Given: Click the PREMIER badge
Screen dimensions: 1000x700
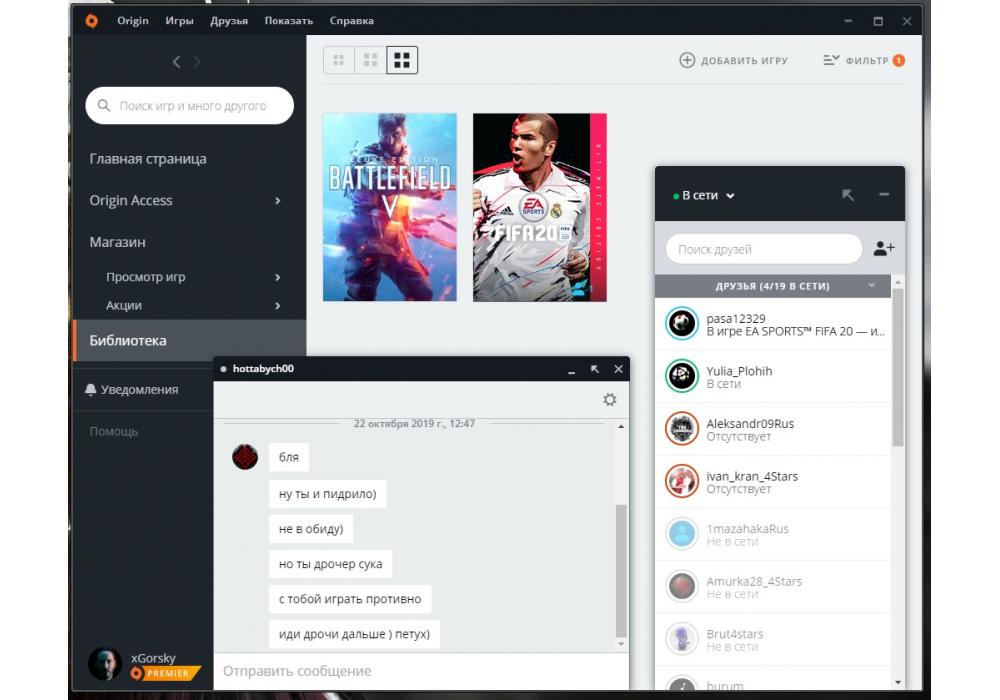Looking at the screenshot, I should tap(165, 673).
